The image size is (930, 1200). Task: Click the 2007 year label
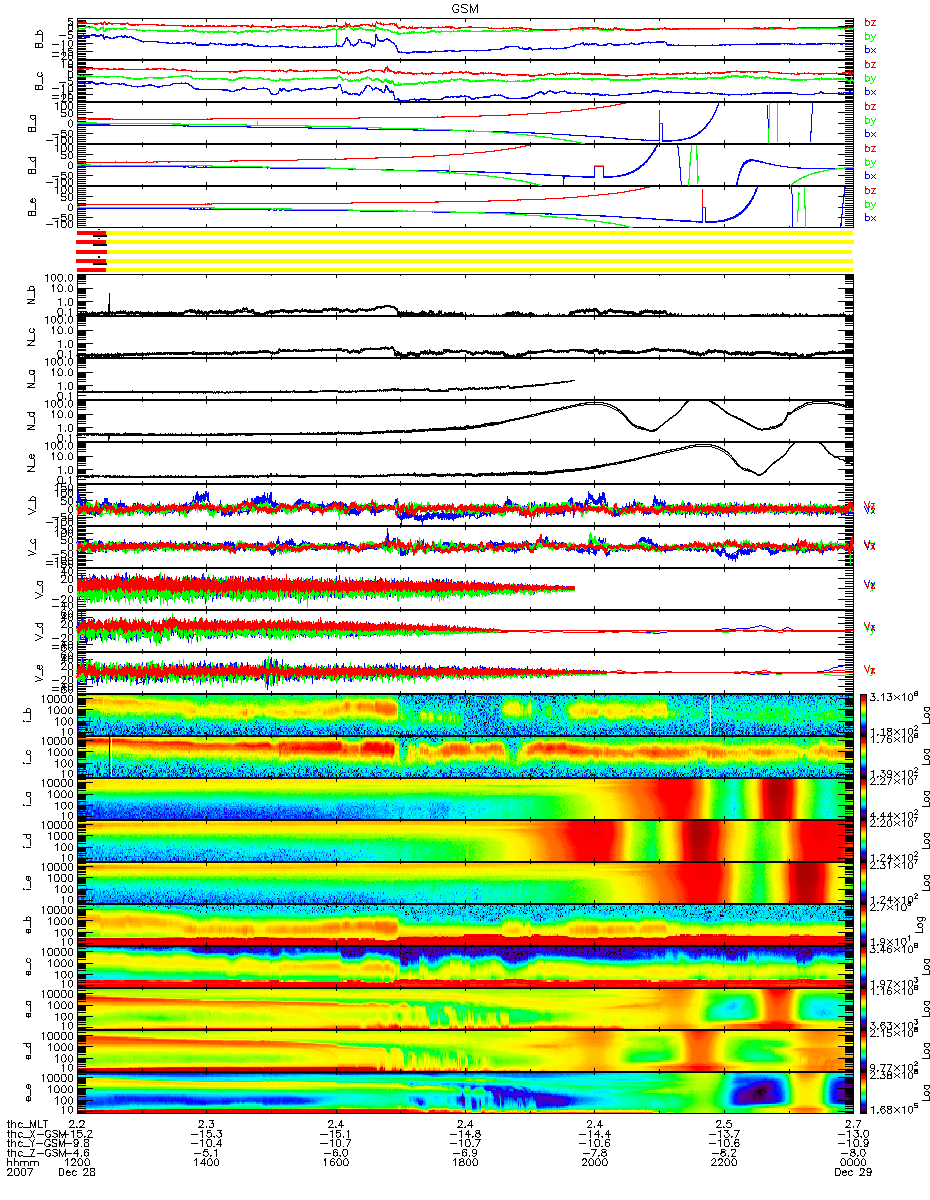[18, 1172]
